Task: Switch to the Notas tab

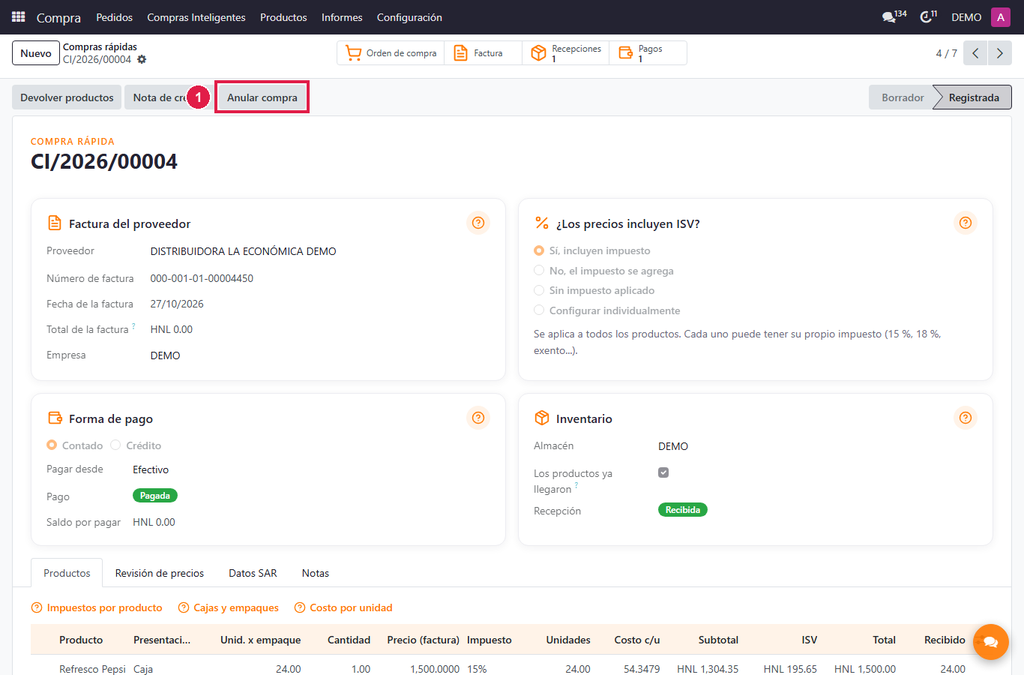Action: (315, 573)
